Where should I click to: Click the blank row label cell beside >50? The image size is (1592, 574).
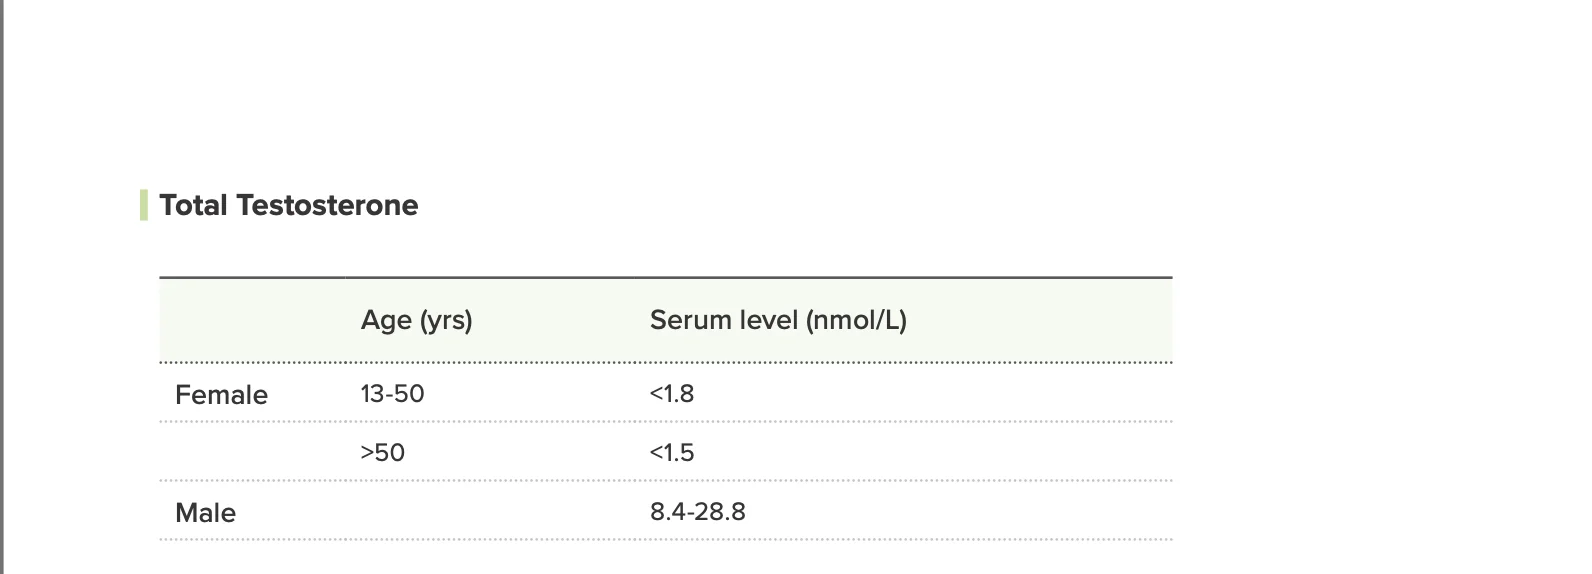point(250,453)
